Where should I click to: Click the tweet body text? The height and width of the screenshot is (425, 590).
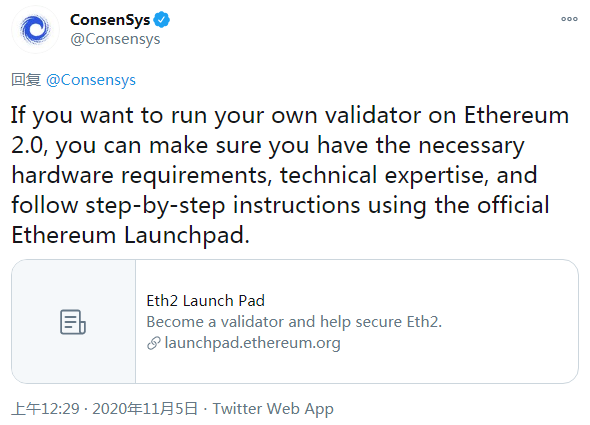click(x=290, y=175)
